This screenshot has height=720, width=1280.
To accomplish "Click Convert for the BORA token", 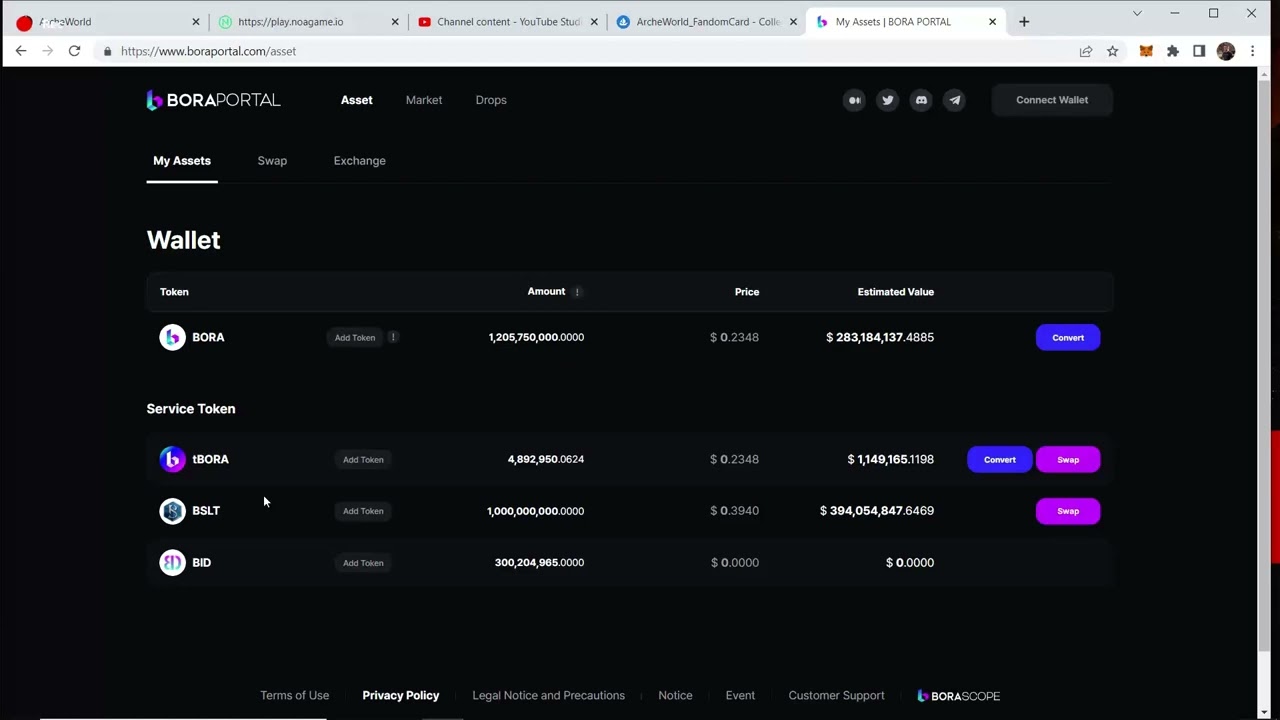I will tap(1068, 338).
